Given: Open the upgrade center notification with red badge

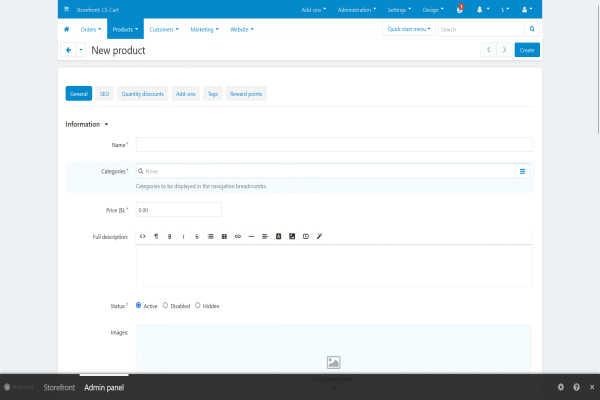Looking at the screenshot, I should click(x=460, y=9).
